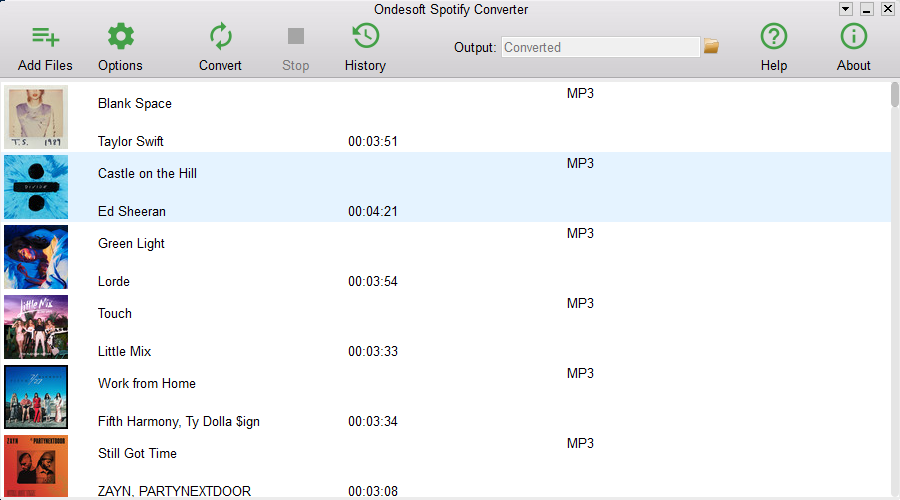Select the Work from Home track title
The image size is (900, 500).
click(x=147, y=383)
